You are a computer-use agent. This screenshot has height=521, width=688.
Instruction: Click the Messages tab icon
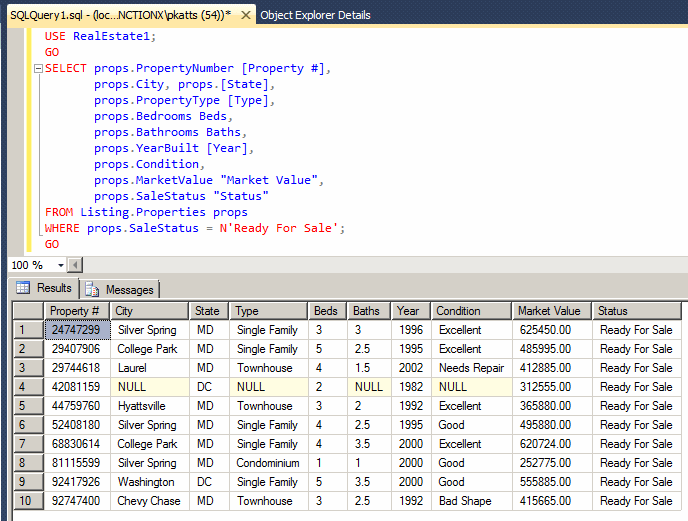92,290
